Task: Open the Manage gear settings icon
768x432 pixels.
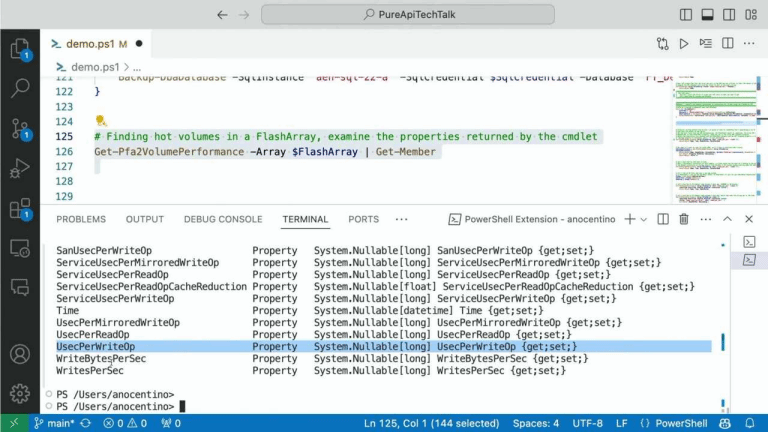Action: 20,392
